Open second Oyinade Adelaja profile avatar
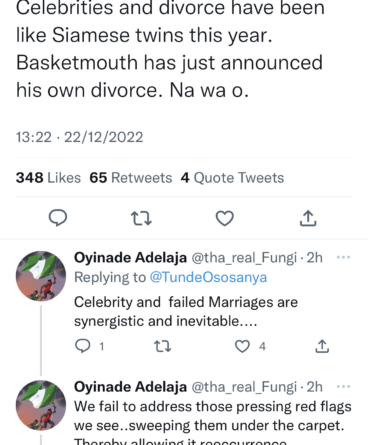This screenshot has height=445, width=368. click(x=41, y=405)
